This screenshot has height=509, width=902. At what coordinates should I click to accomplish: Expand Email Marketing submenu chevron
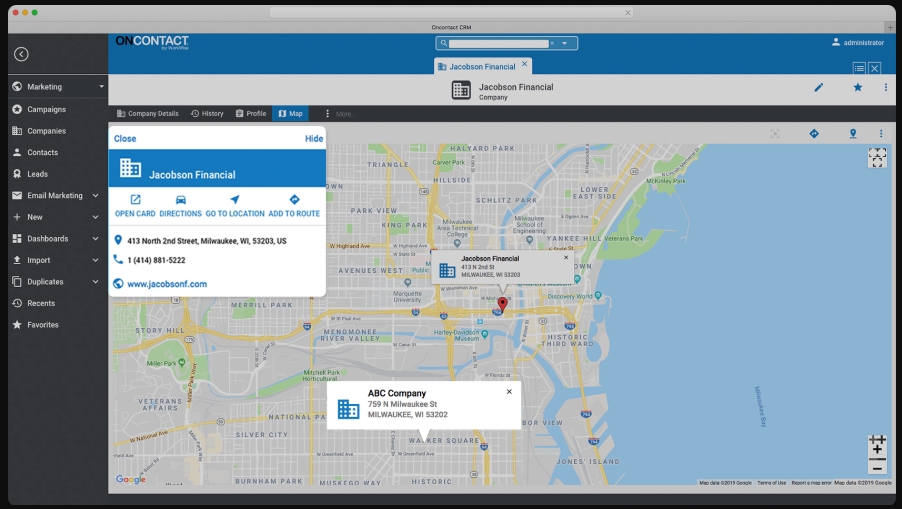pyautogui.click(x=95, y=196)
